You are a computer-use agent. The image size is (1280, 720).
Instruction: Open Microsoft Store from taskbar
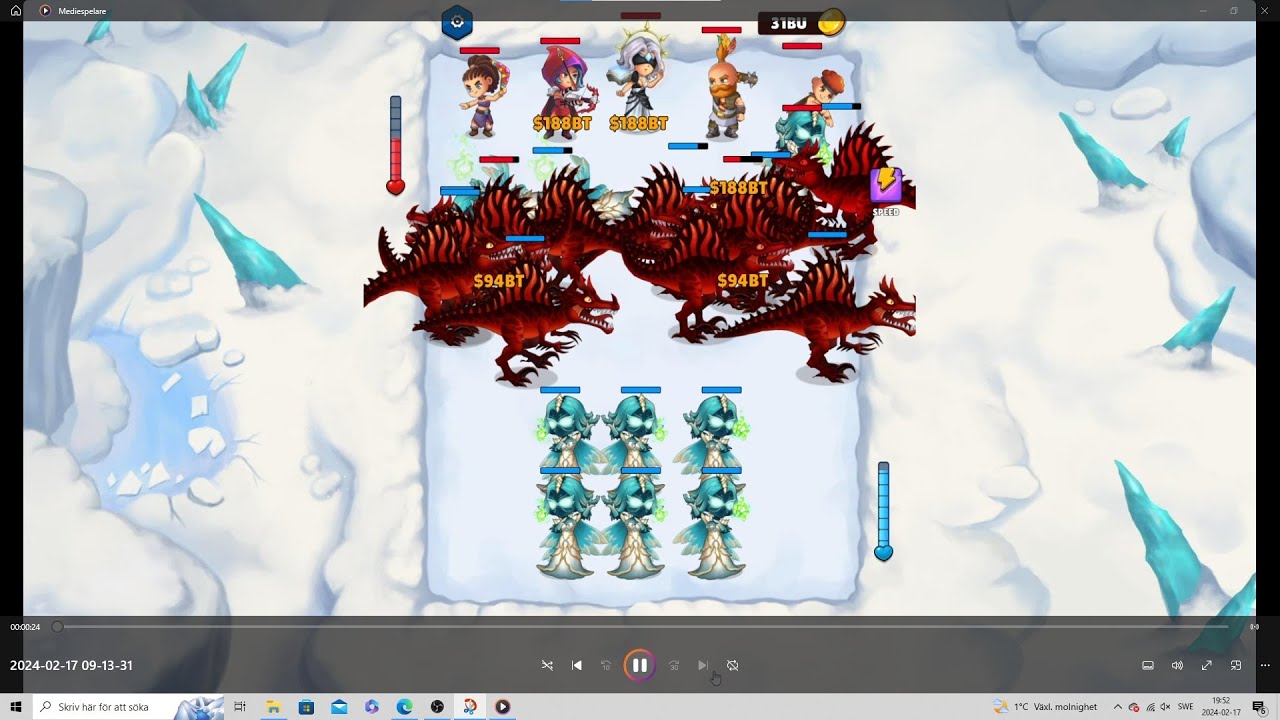[x=306, y=707]
